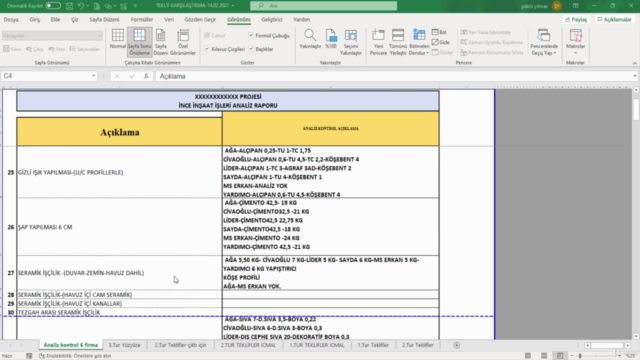
Task: Open the Yardım ribbon tab
Action: [302, 20]
